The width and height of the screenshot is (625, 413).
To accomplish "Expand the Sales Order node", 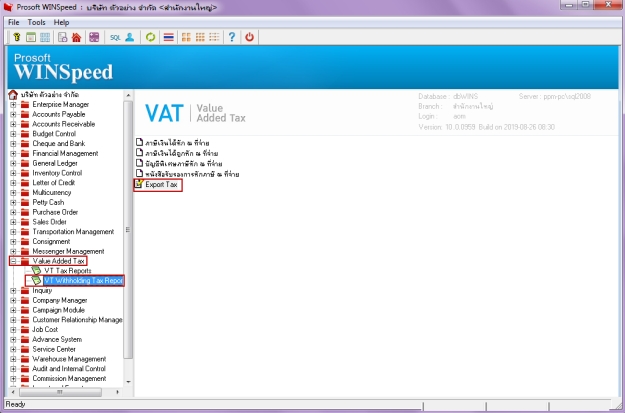I will click(x=14, y=222).
